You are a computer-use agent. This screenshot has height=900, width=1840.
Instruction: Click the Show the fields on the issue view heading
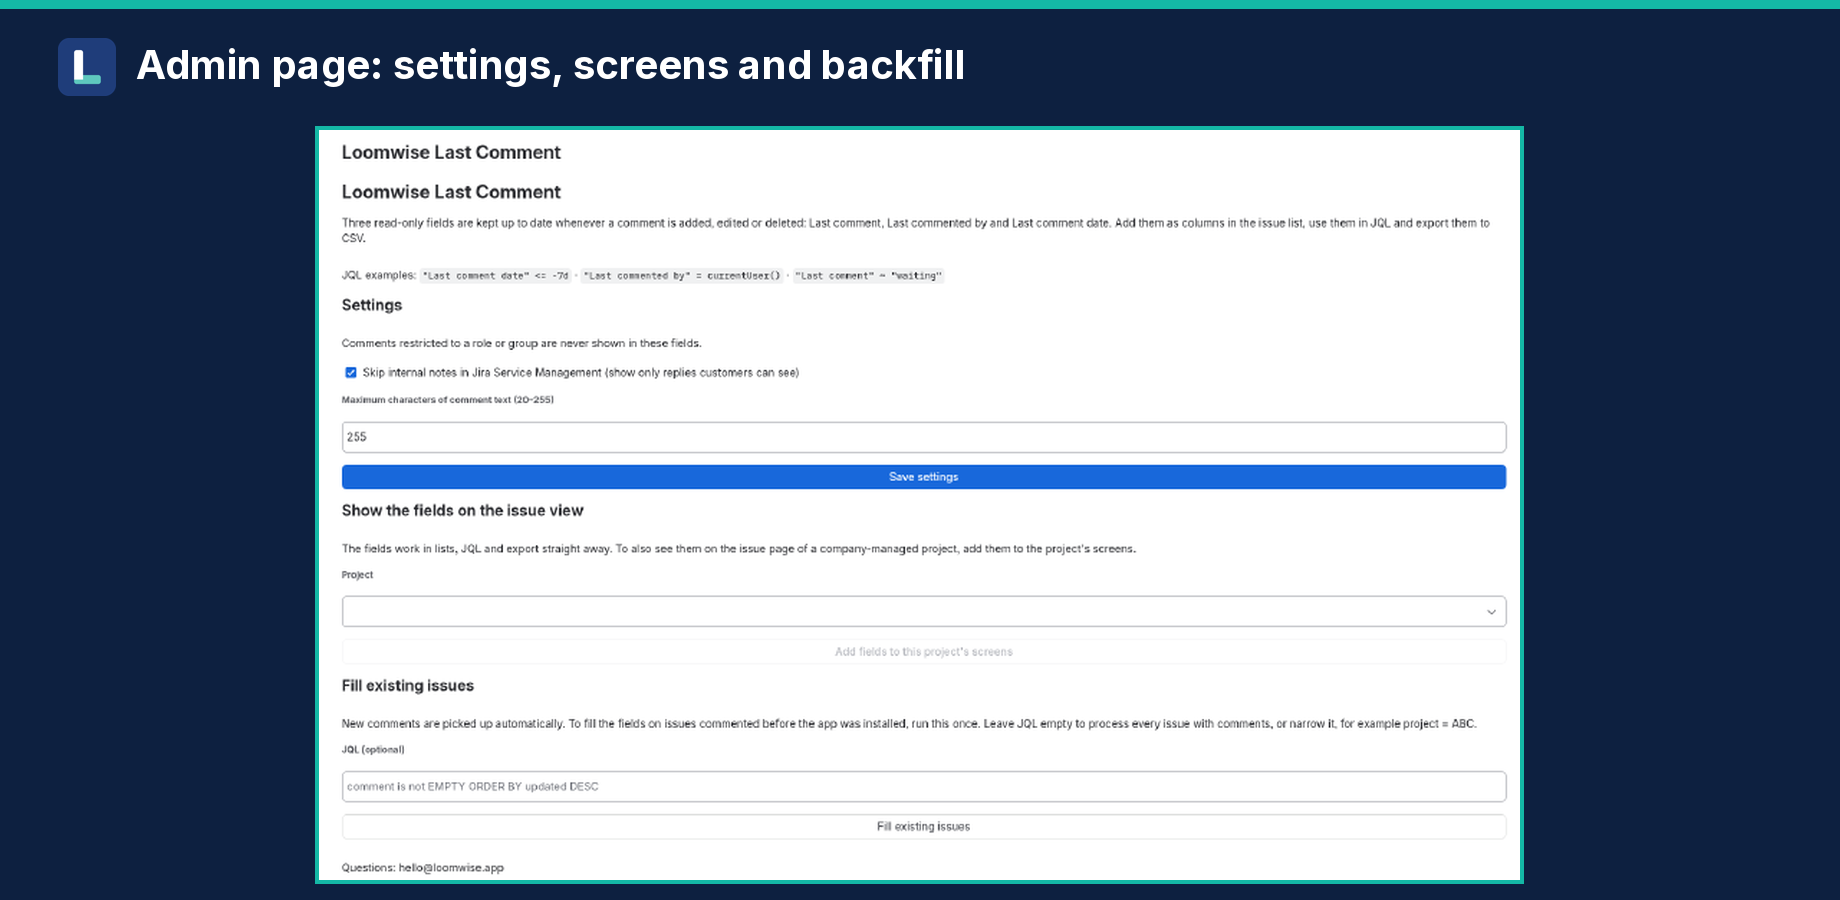click(x=462, y=510)
